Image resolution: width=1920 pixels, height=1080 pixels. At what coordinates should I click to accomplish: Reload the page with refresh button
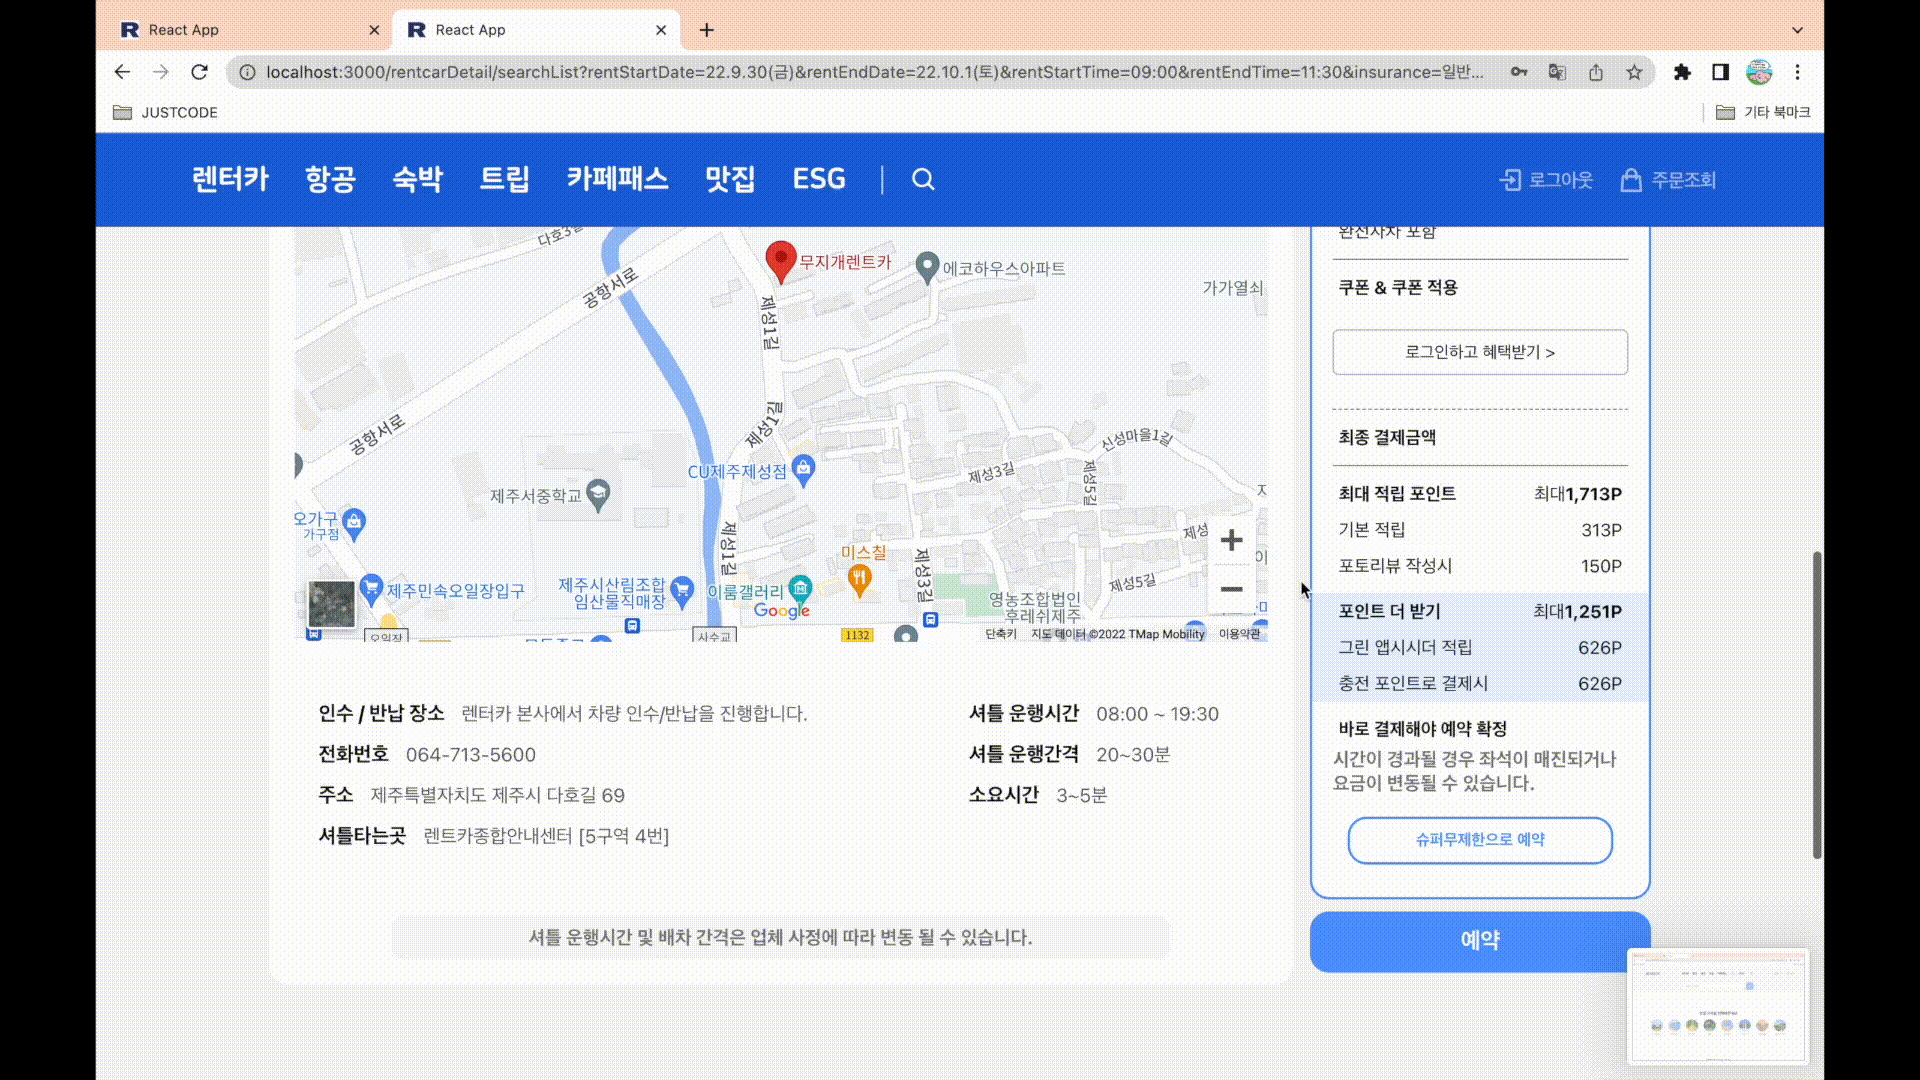pyautogui.click(x=199, y=72)
